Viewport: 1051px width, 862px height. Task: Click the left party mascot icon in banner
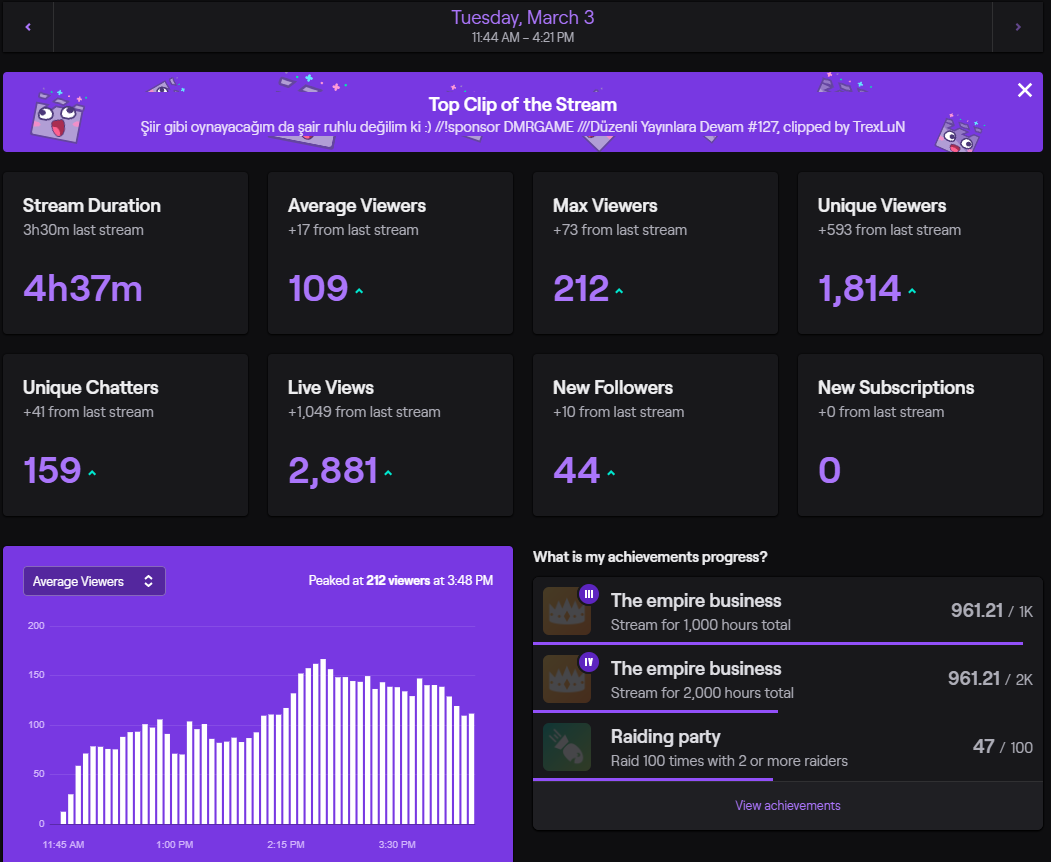58,115
